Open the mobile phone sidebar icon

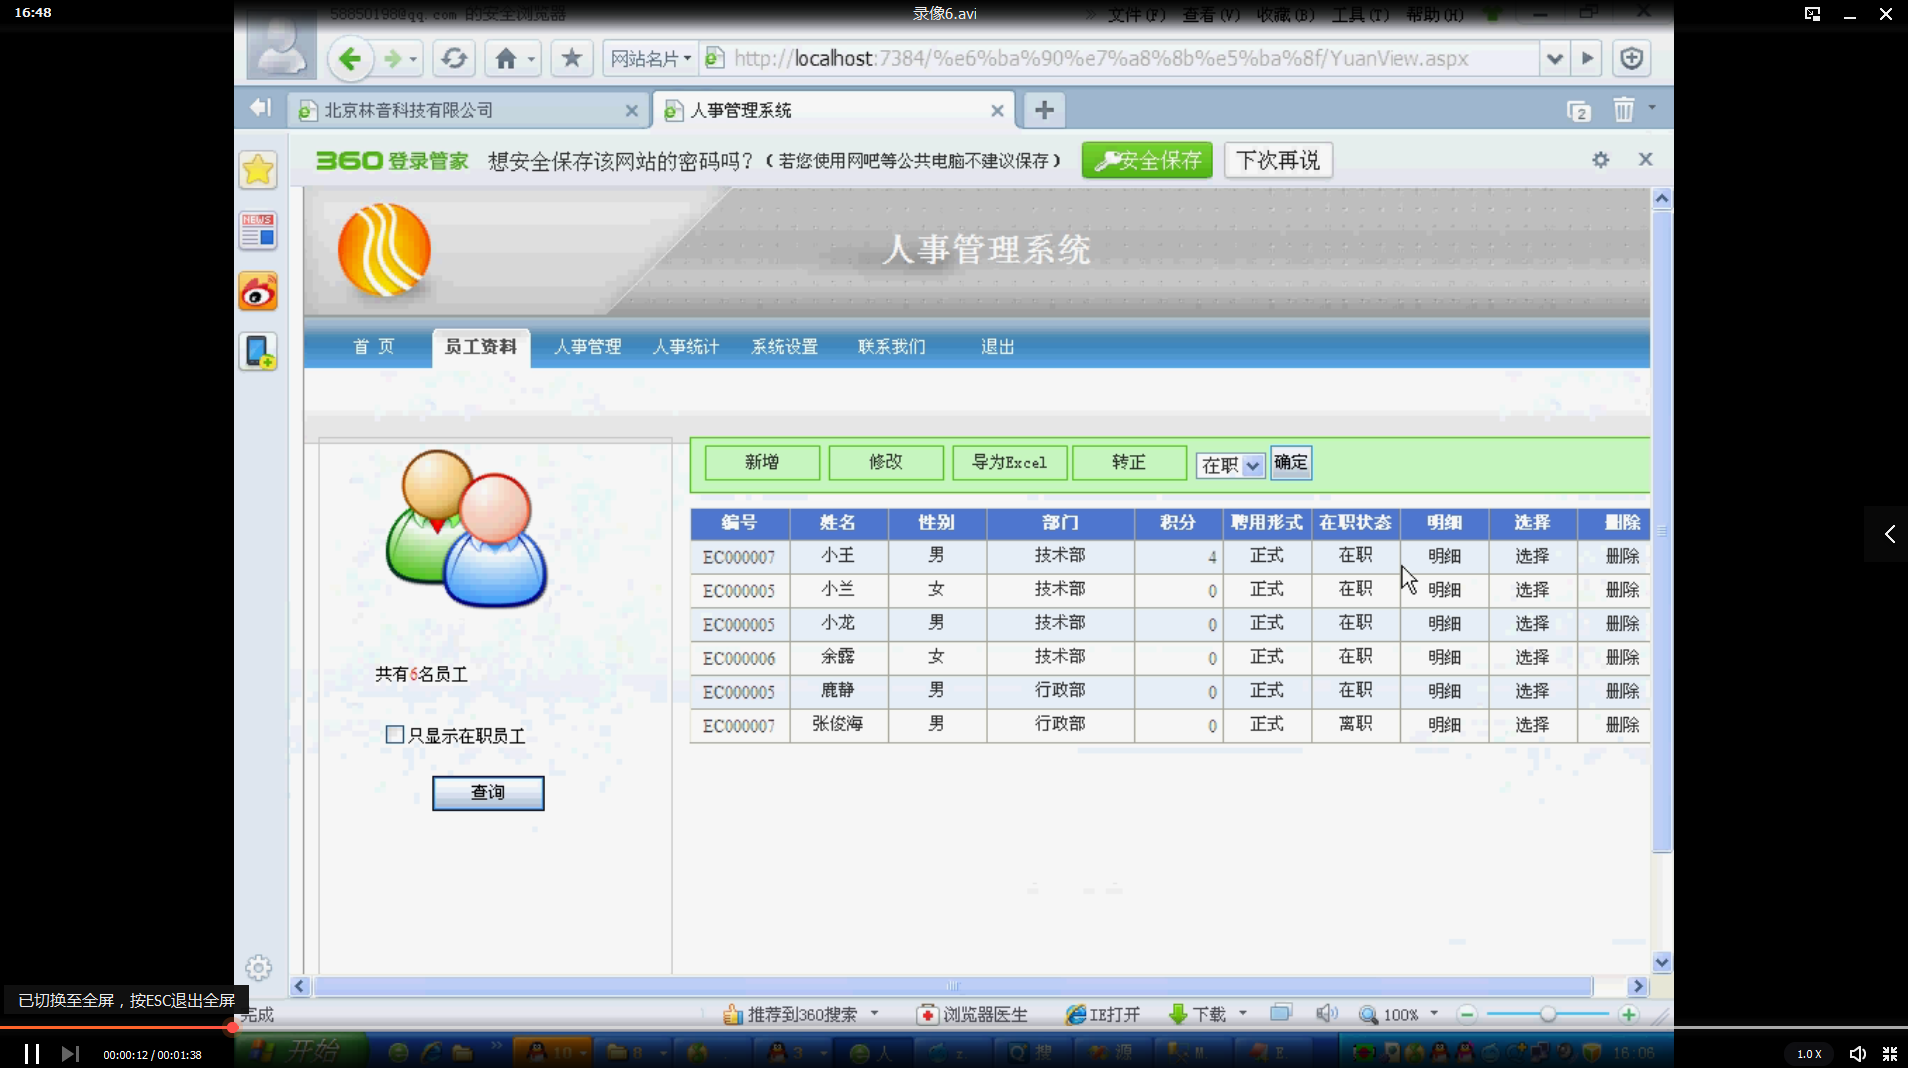[x=258, y=352]
